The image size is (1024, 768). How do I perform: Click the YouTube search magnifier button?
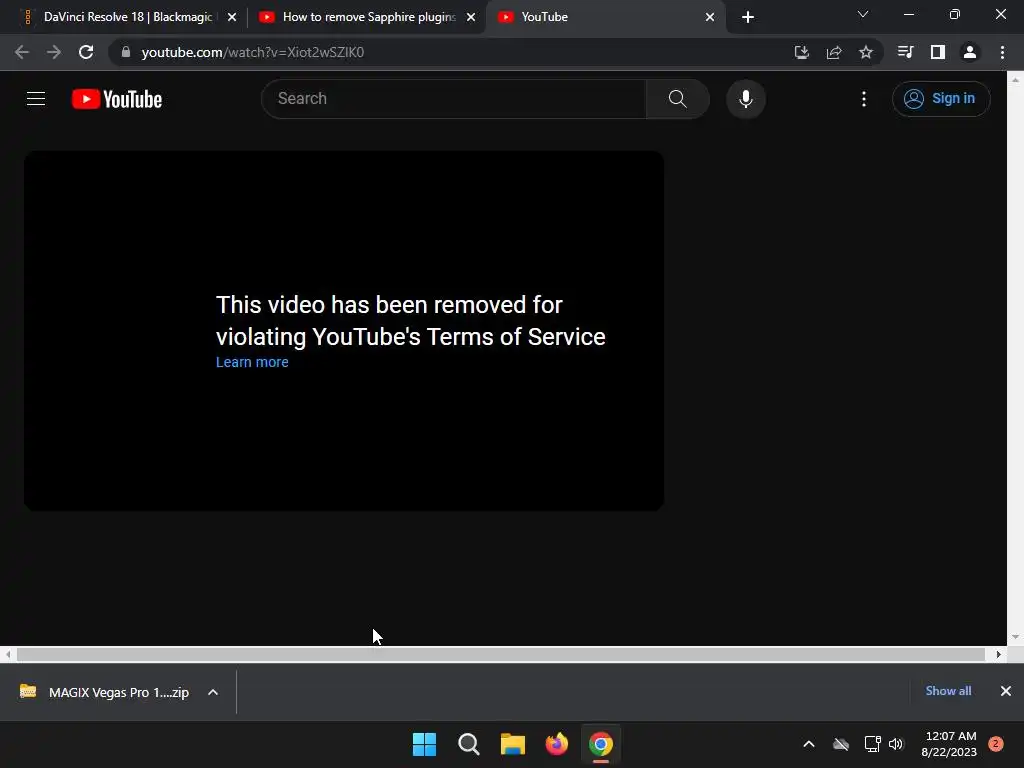(677, 99)
